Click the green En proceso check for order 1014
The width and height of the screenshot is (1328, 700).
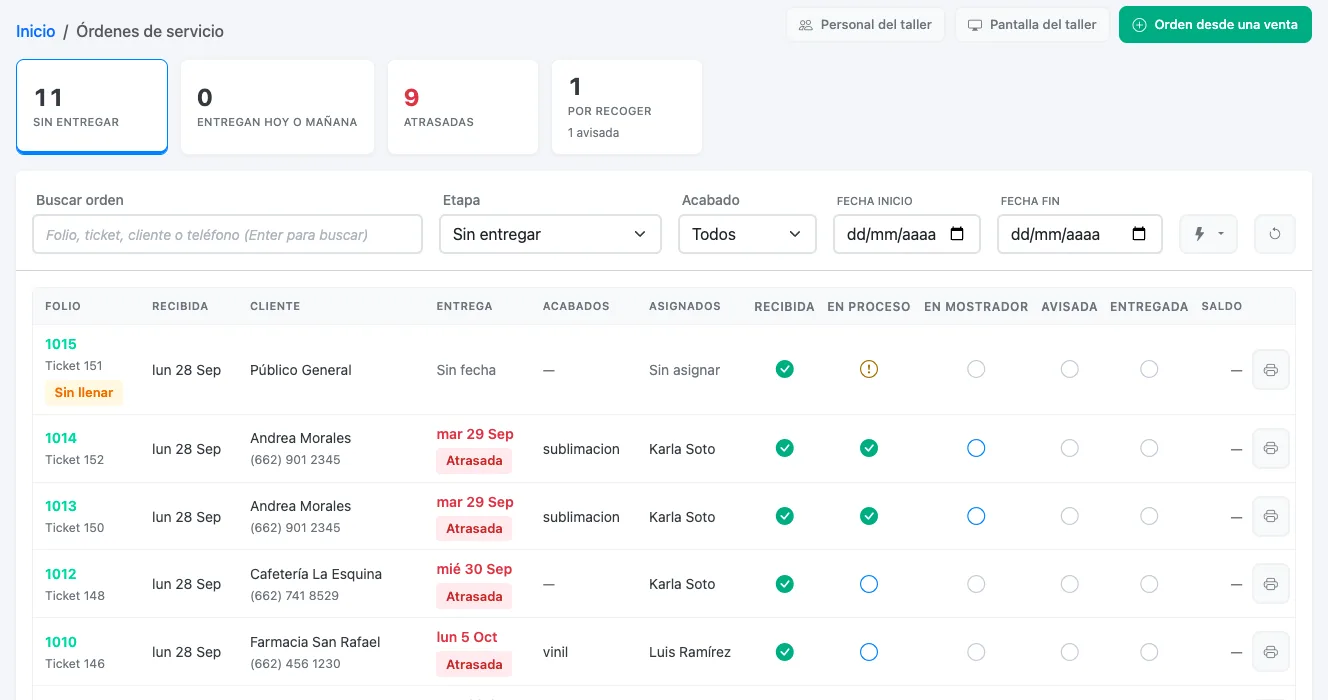[x=869, y=448]
